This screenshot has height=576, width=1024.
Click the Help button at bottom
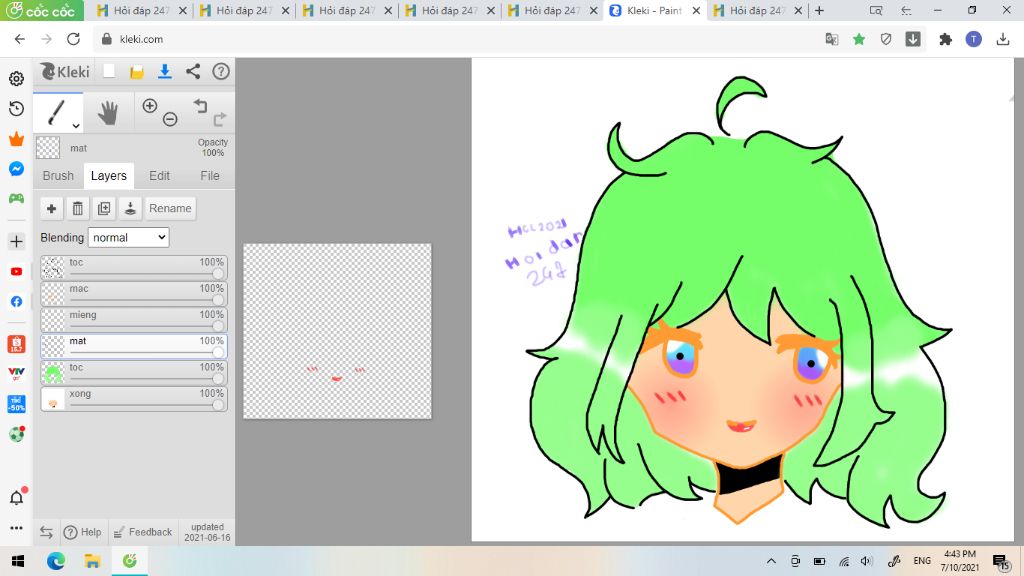point(83,532)
